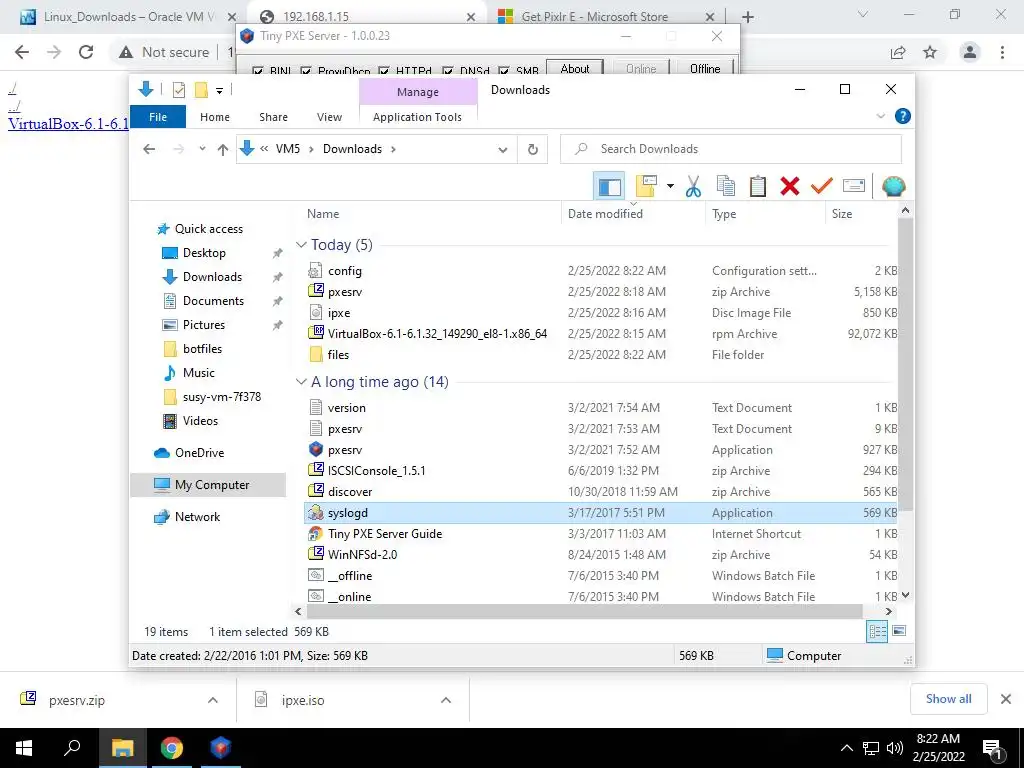
Task: Delete selected file with red X icon
Action: click(x=790, y=186)
